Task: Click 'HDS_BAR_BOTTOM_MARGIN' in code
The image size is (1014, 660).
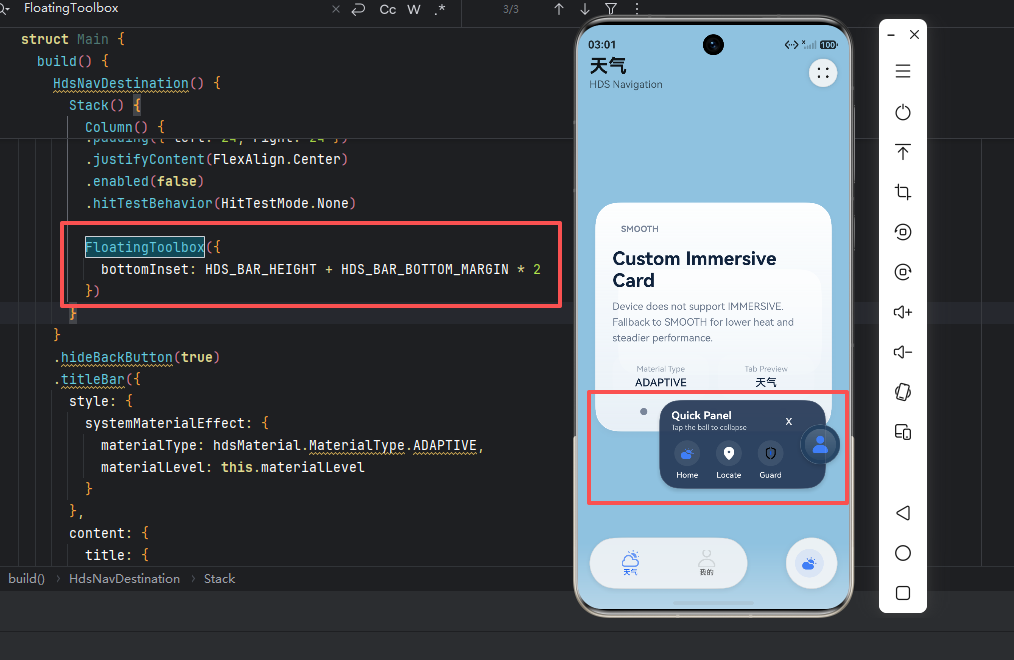Action: click(425, 269)
